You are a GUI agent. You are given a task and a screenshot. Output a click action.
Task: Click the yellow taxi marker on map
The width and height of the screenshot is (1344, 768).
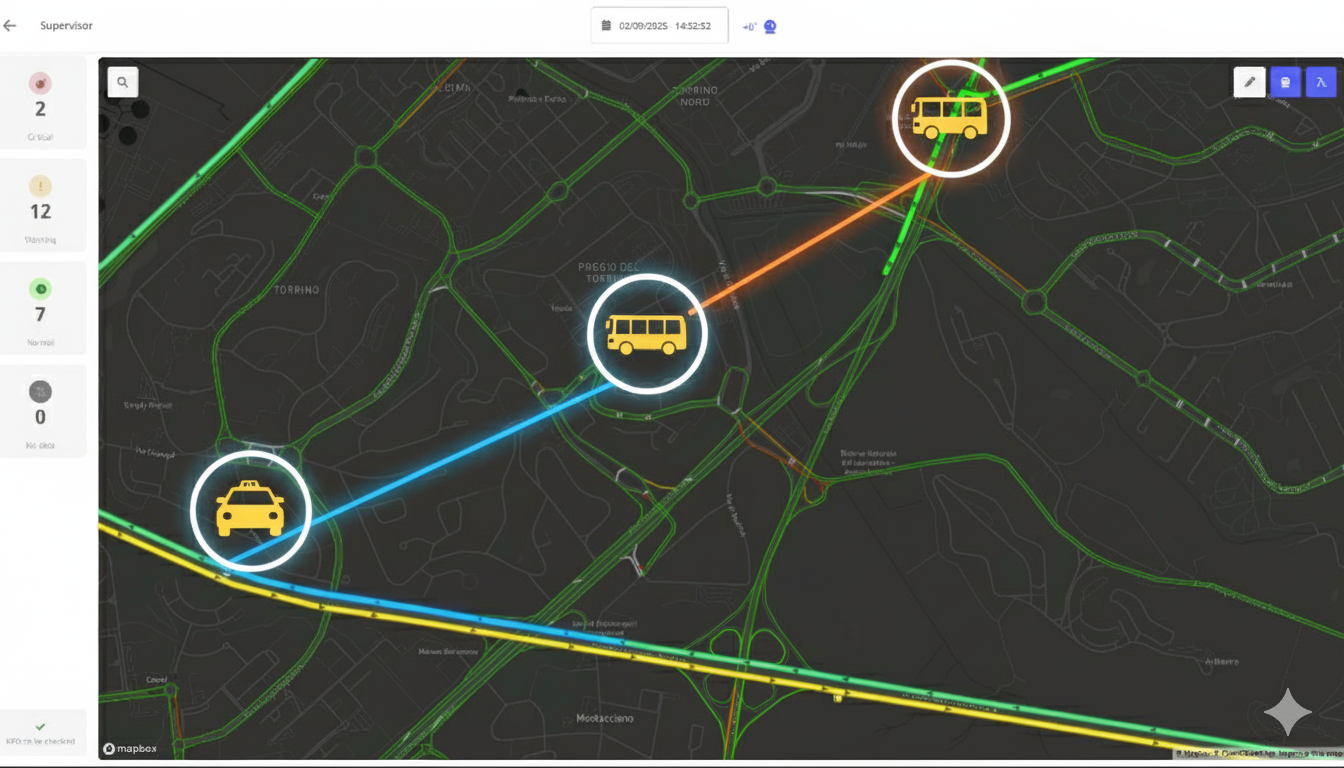(250, 510)
